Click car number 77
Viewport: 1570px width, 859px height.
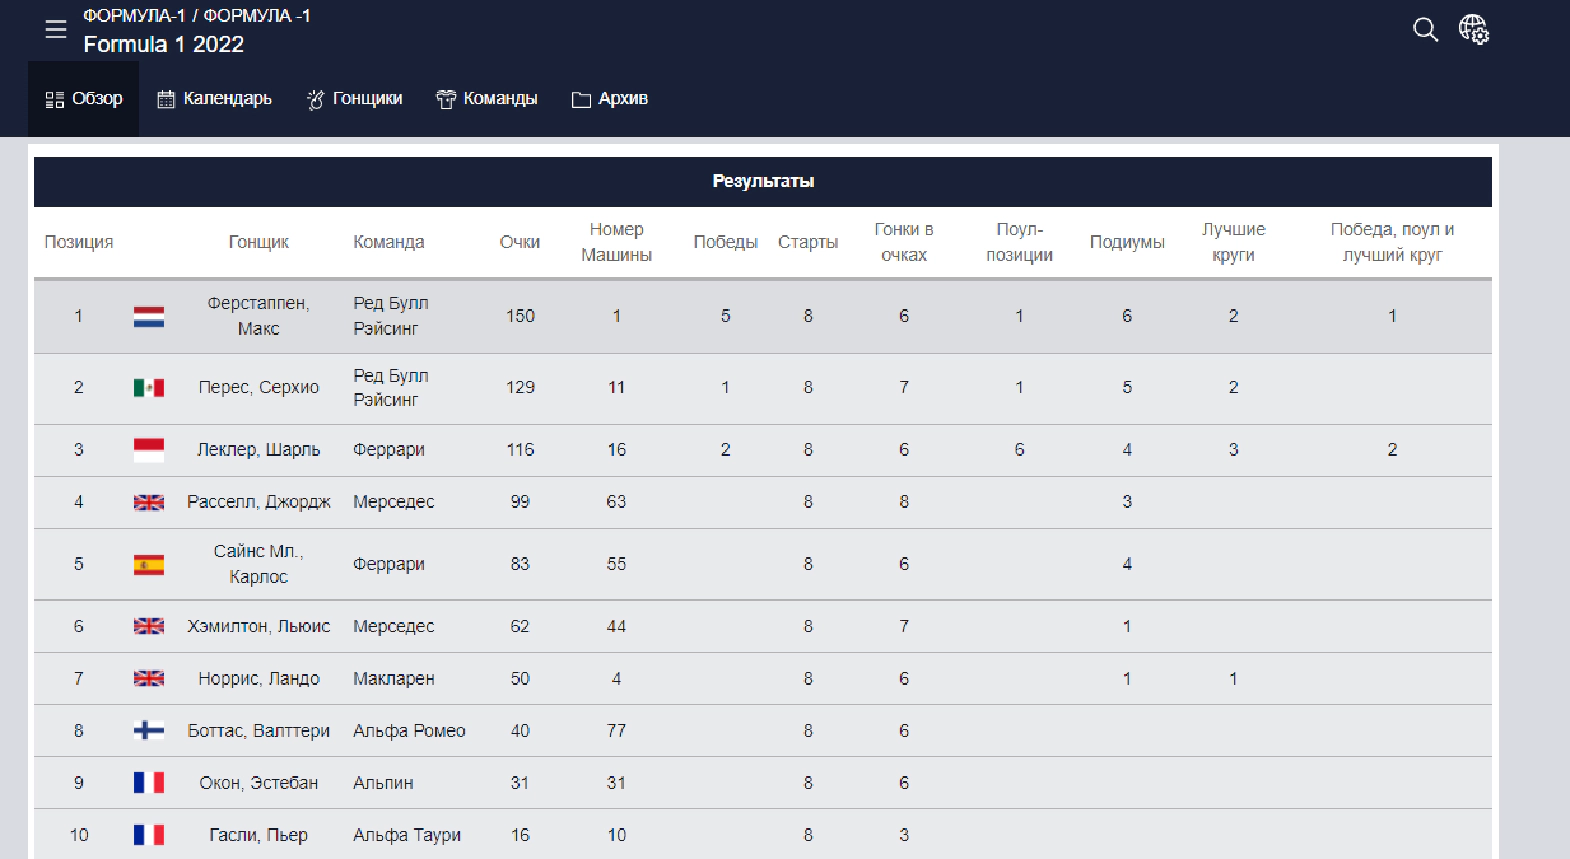pos(616,731)
